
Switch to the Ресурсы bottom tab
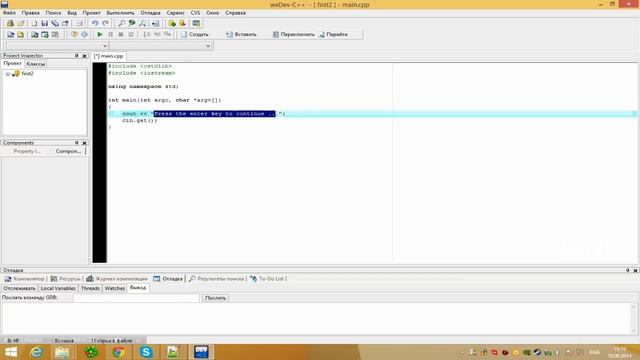click(66, 279)
